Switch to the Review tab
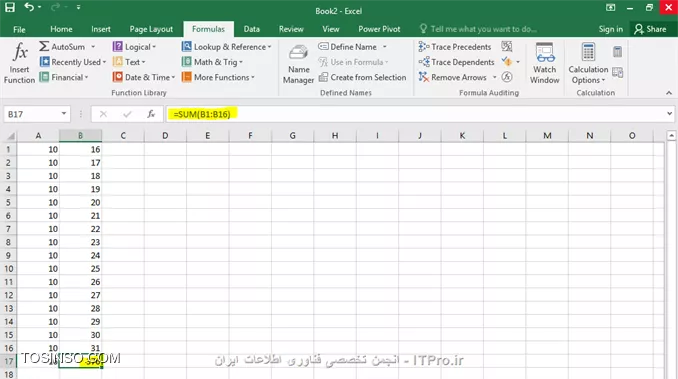 [x=291, y=29]
